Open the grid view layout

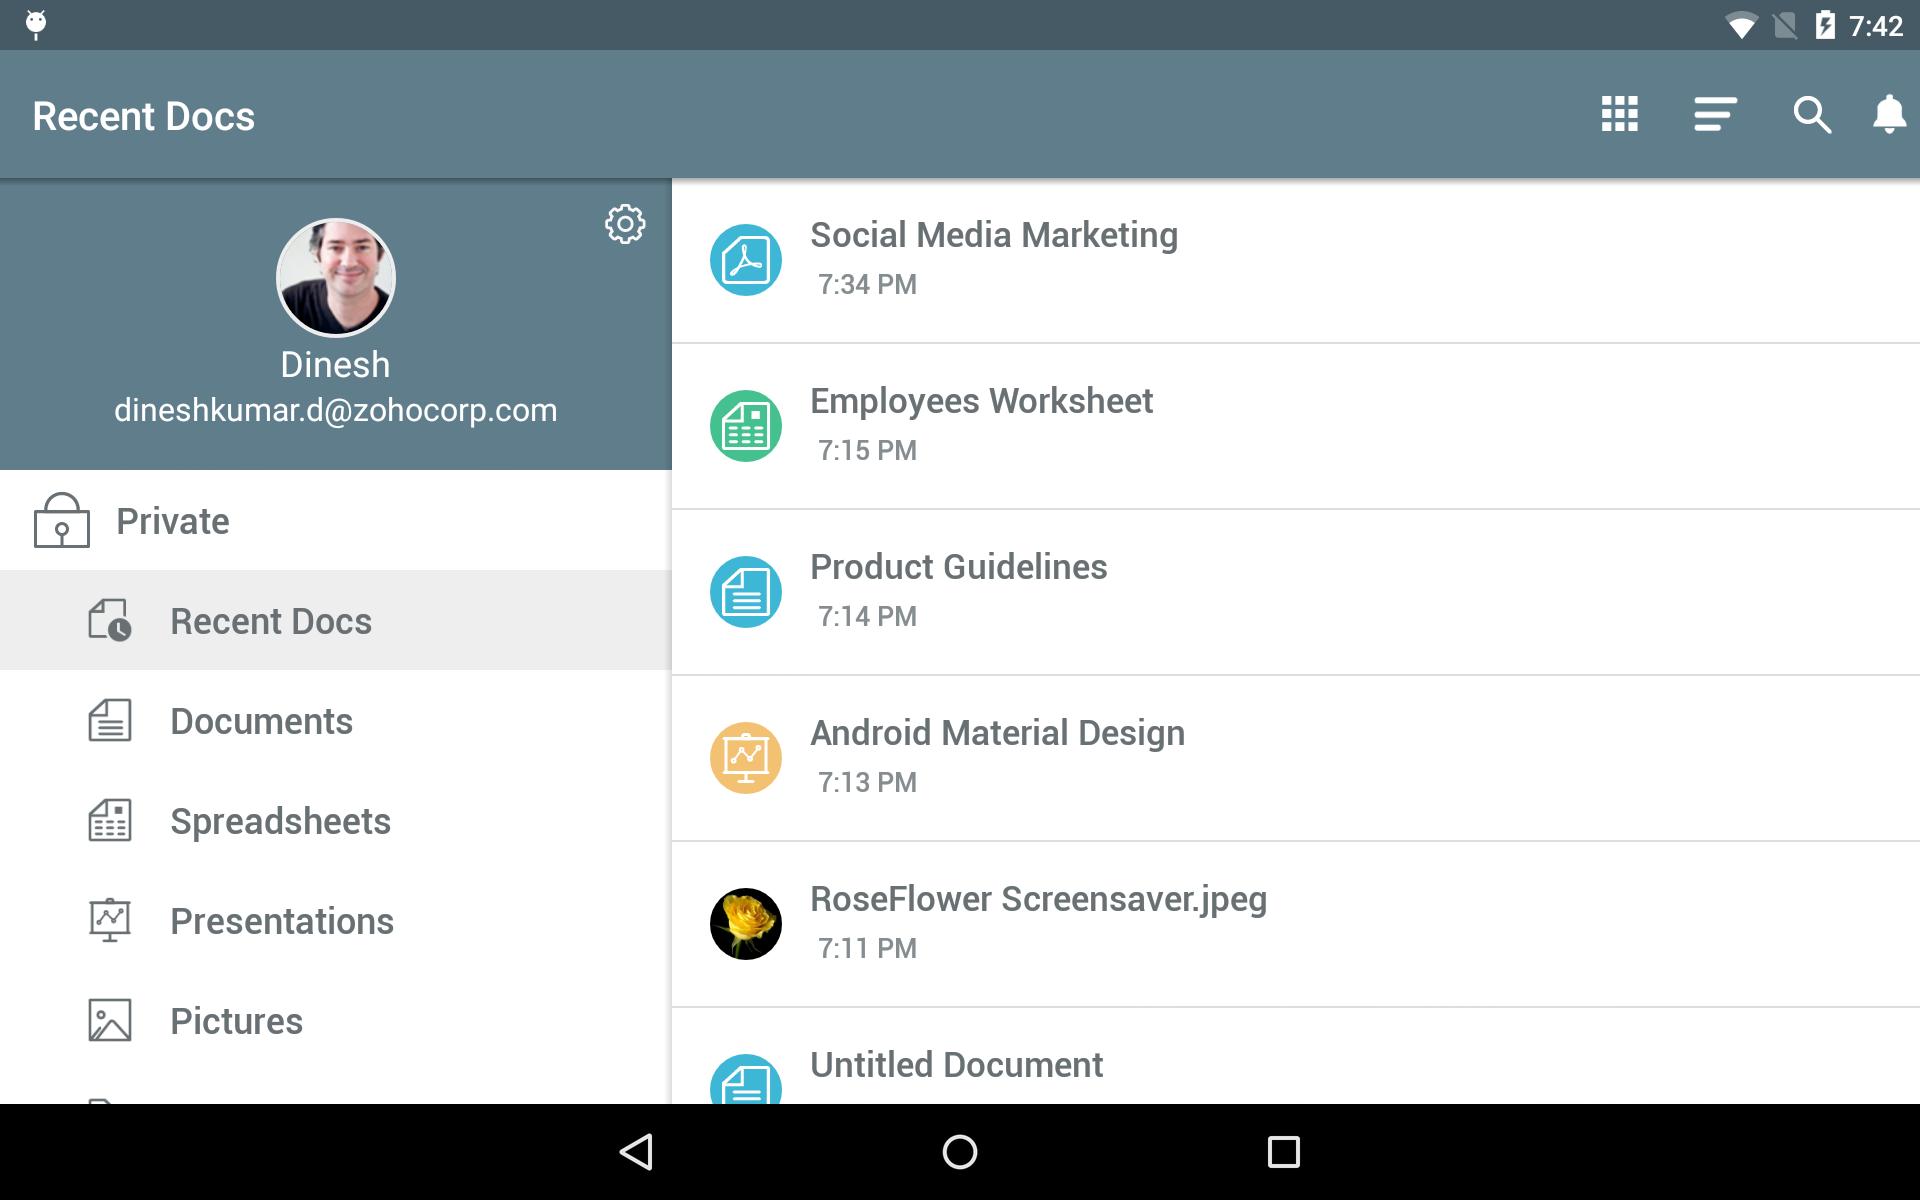1619,113
